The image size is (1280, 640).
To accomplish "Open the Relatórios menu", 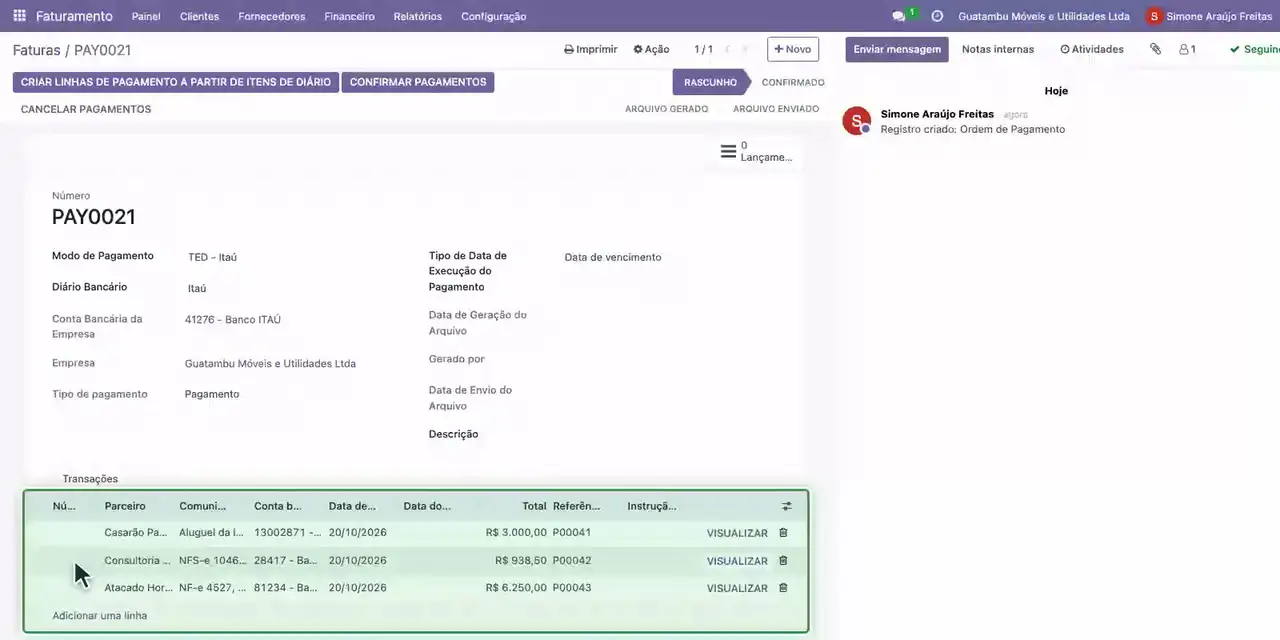I will tap(418, 16).
